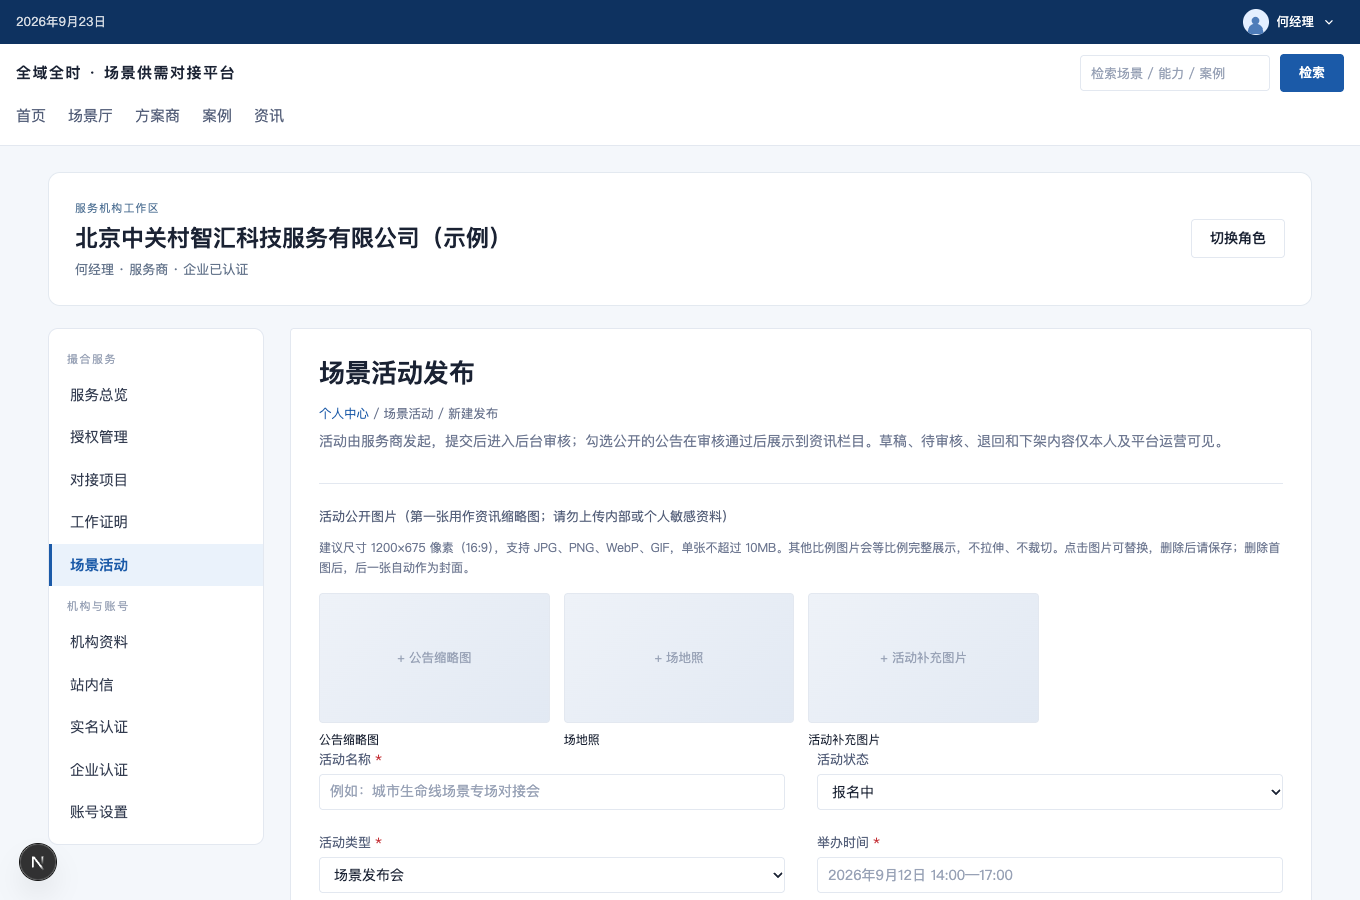Go to 首页 in the top navigation
1360x900 pixels.
(x=31, y=116)
